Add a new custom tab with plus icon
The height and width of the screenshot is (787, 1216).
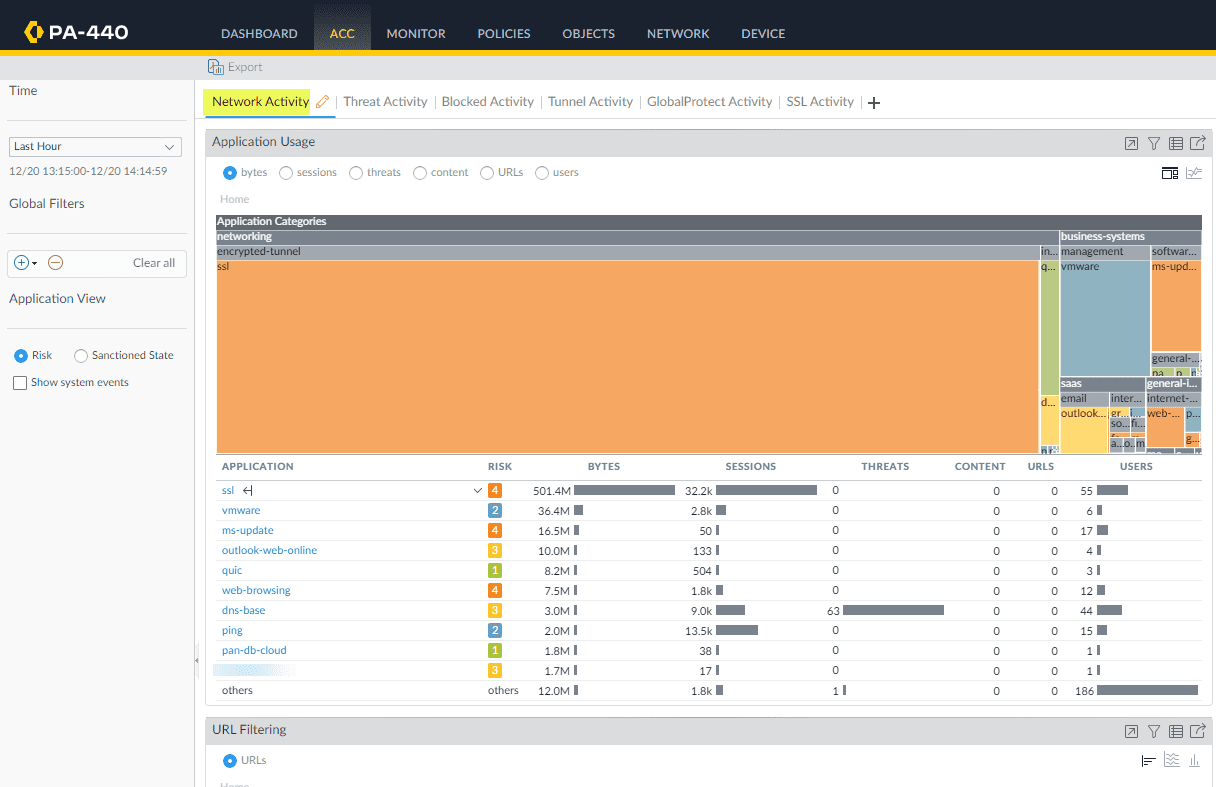(874, 103)
